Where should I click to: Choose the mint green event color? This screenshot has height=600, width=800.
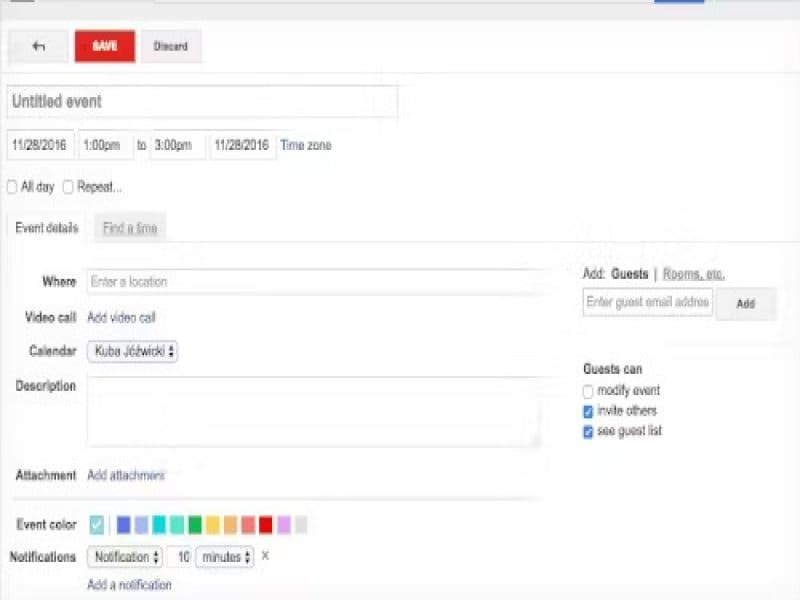(177, 524)
